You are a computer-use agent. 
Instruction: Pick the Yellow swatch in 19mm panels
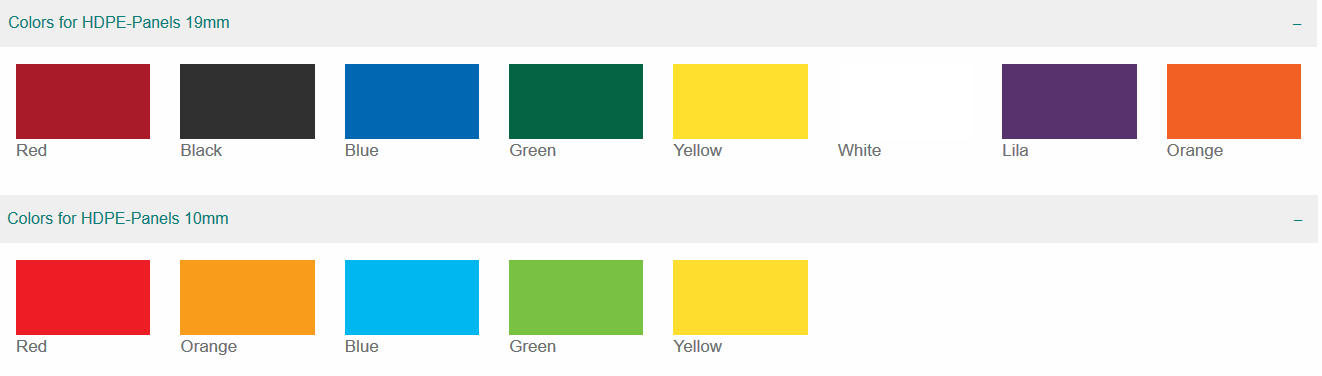point(740,101)
